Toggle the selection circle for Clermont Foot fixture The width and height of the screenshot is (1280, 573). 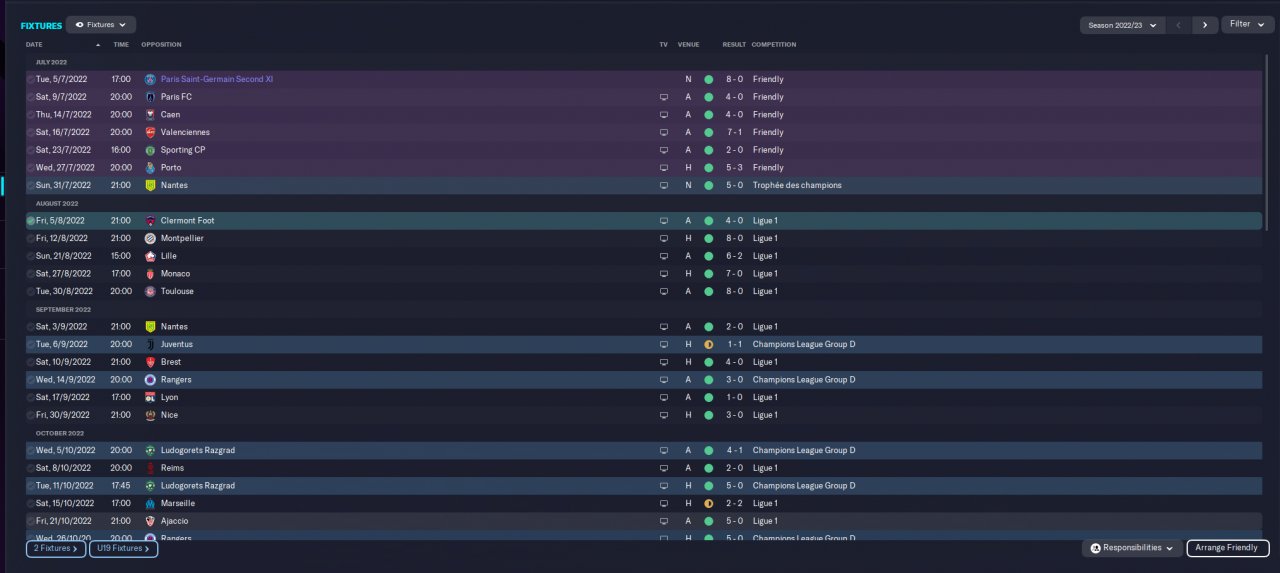coord(31,221)
